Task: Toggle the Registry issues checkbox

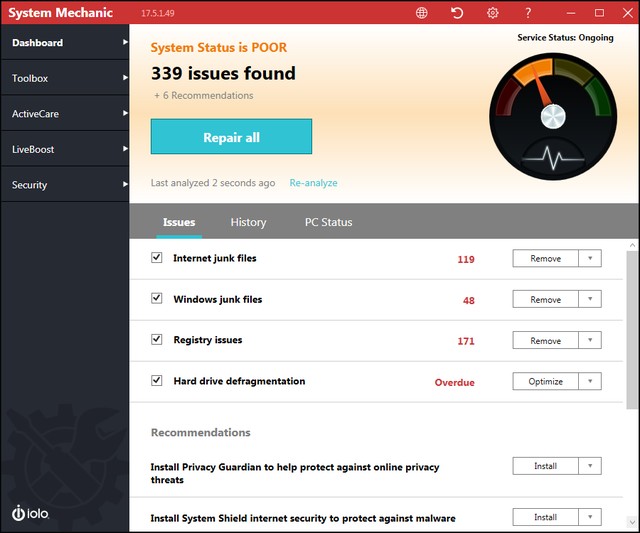Action: (156, 340)
